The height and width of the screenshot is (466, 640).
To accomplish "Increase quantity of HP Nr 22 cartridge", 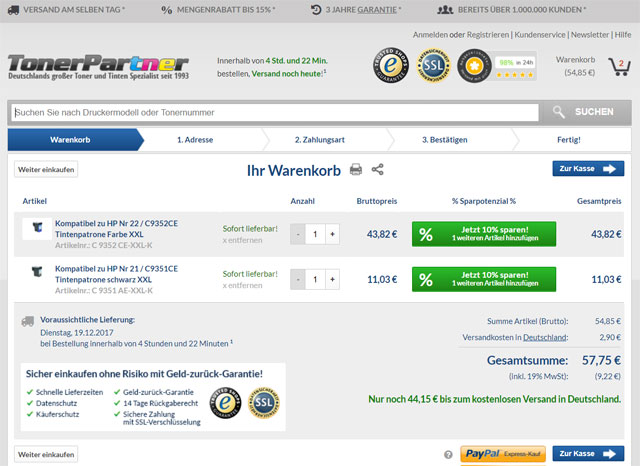I will [x=332, y=234].
